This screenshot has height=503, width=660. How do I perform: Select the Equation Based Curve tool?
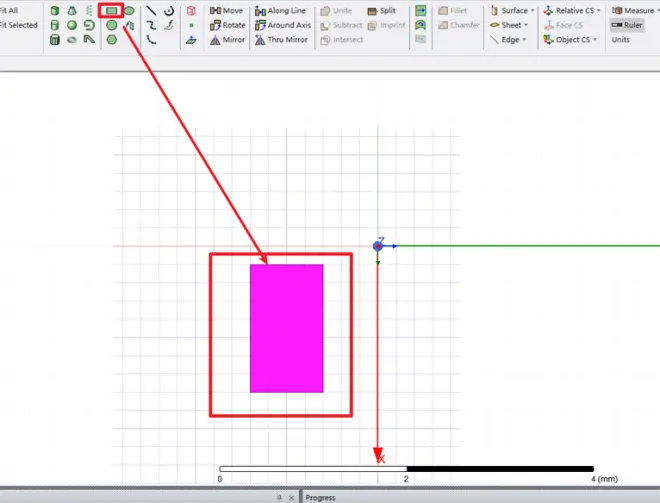click(x=169, y=25)
